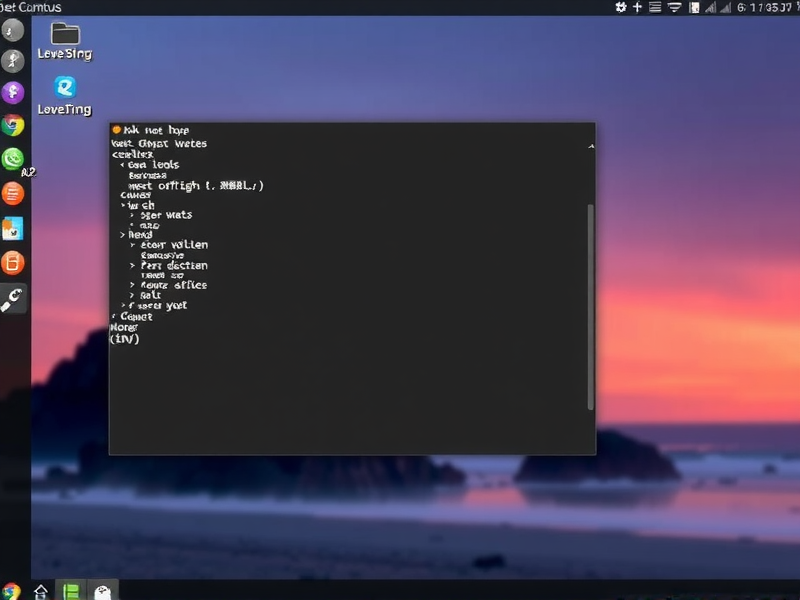Open the white ghost icon in bottom taskbar
800x600 pixels.
pos(102,590)
